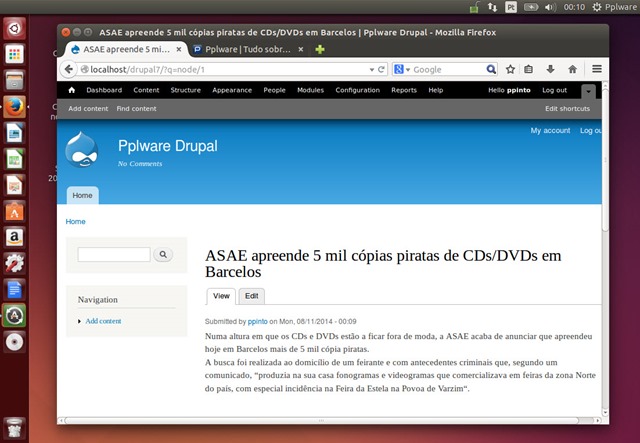Log out via the admin toolbar
This screenshot has width=640, height=443.
[554, 90]
